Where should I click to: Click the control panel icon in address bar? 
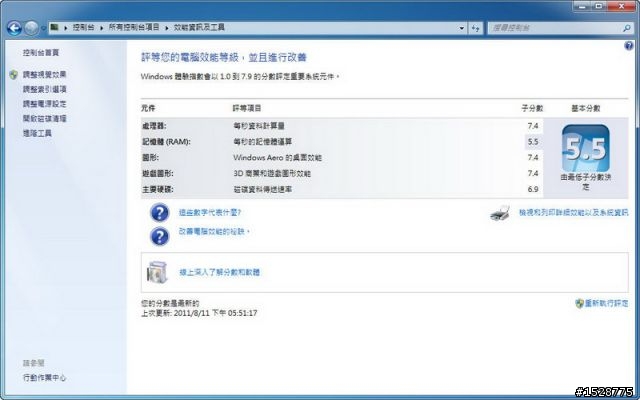(x=54, y=27)
